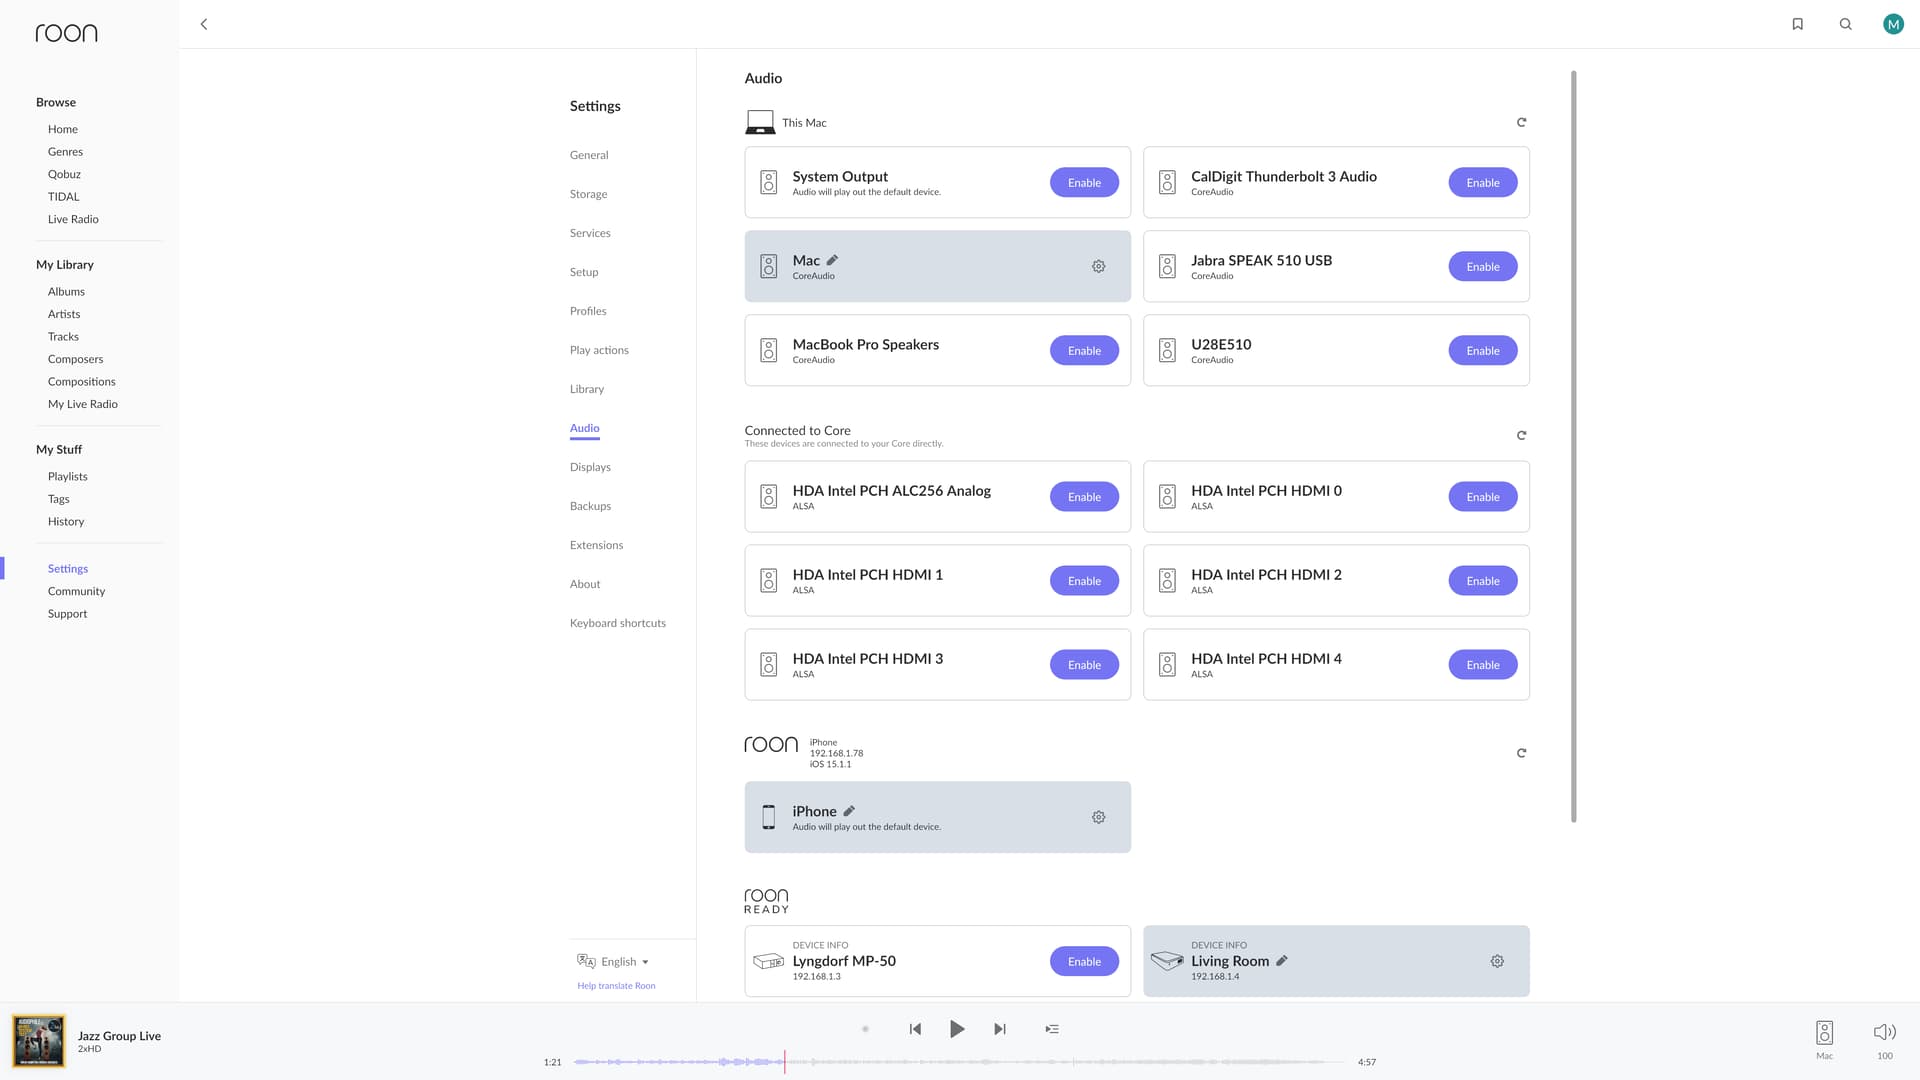The height and width of the screenshot is (1080, 1920).
Task: Start playback with the play button
Action: point(957,1029)
